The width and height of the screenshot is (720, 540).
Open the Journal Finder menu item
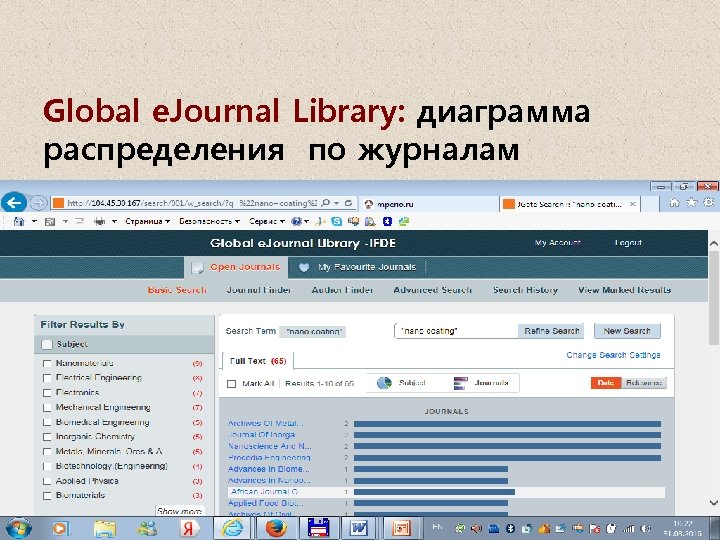click(x=259, y=290)
